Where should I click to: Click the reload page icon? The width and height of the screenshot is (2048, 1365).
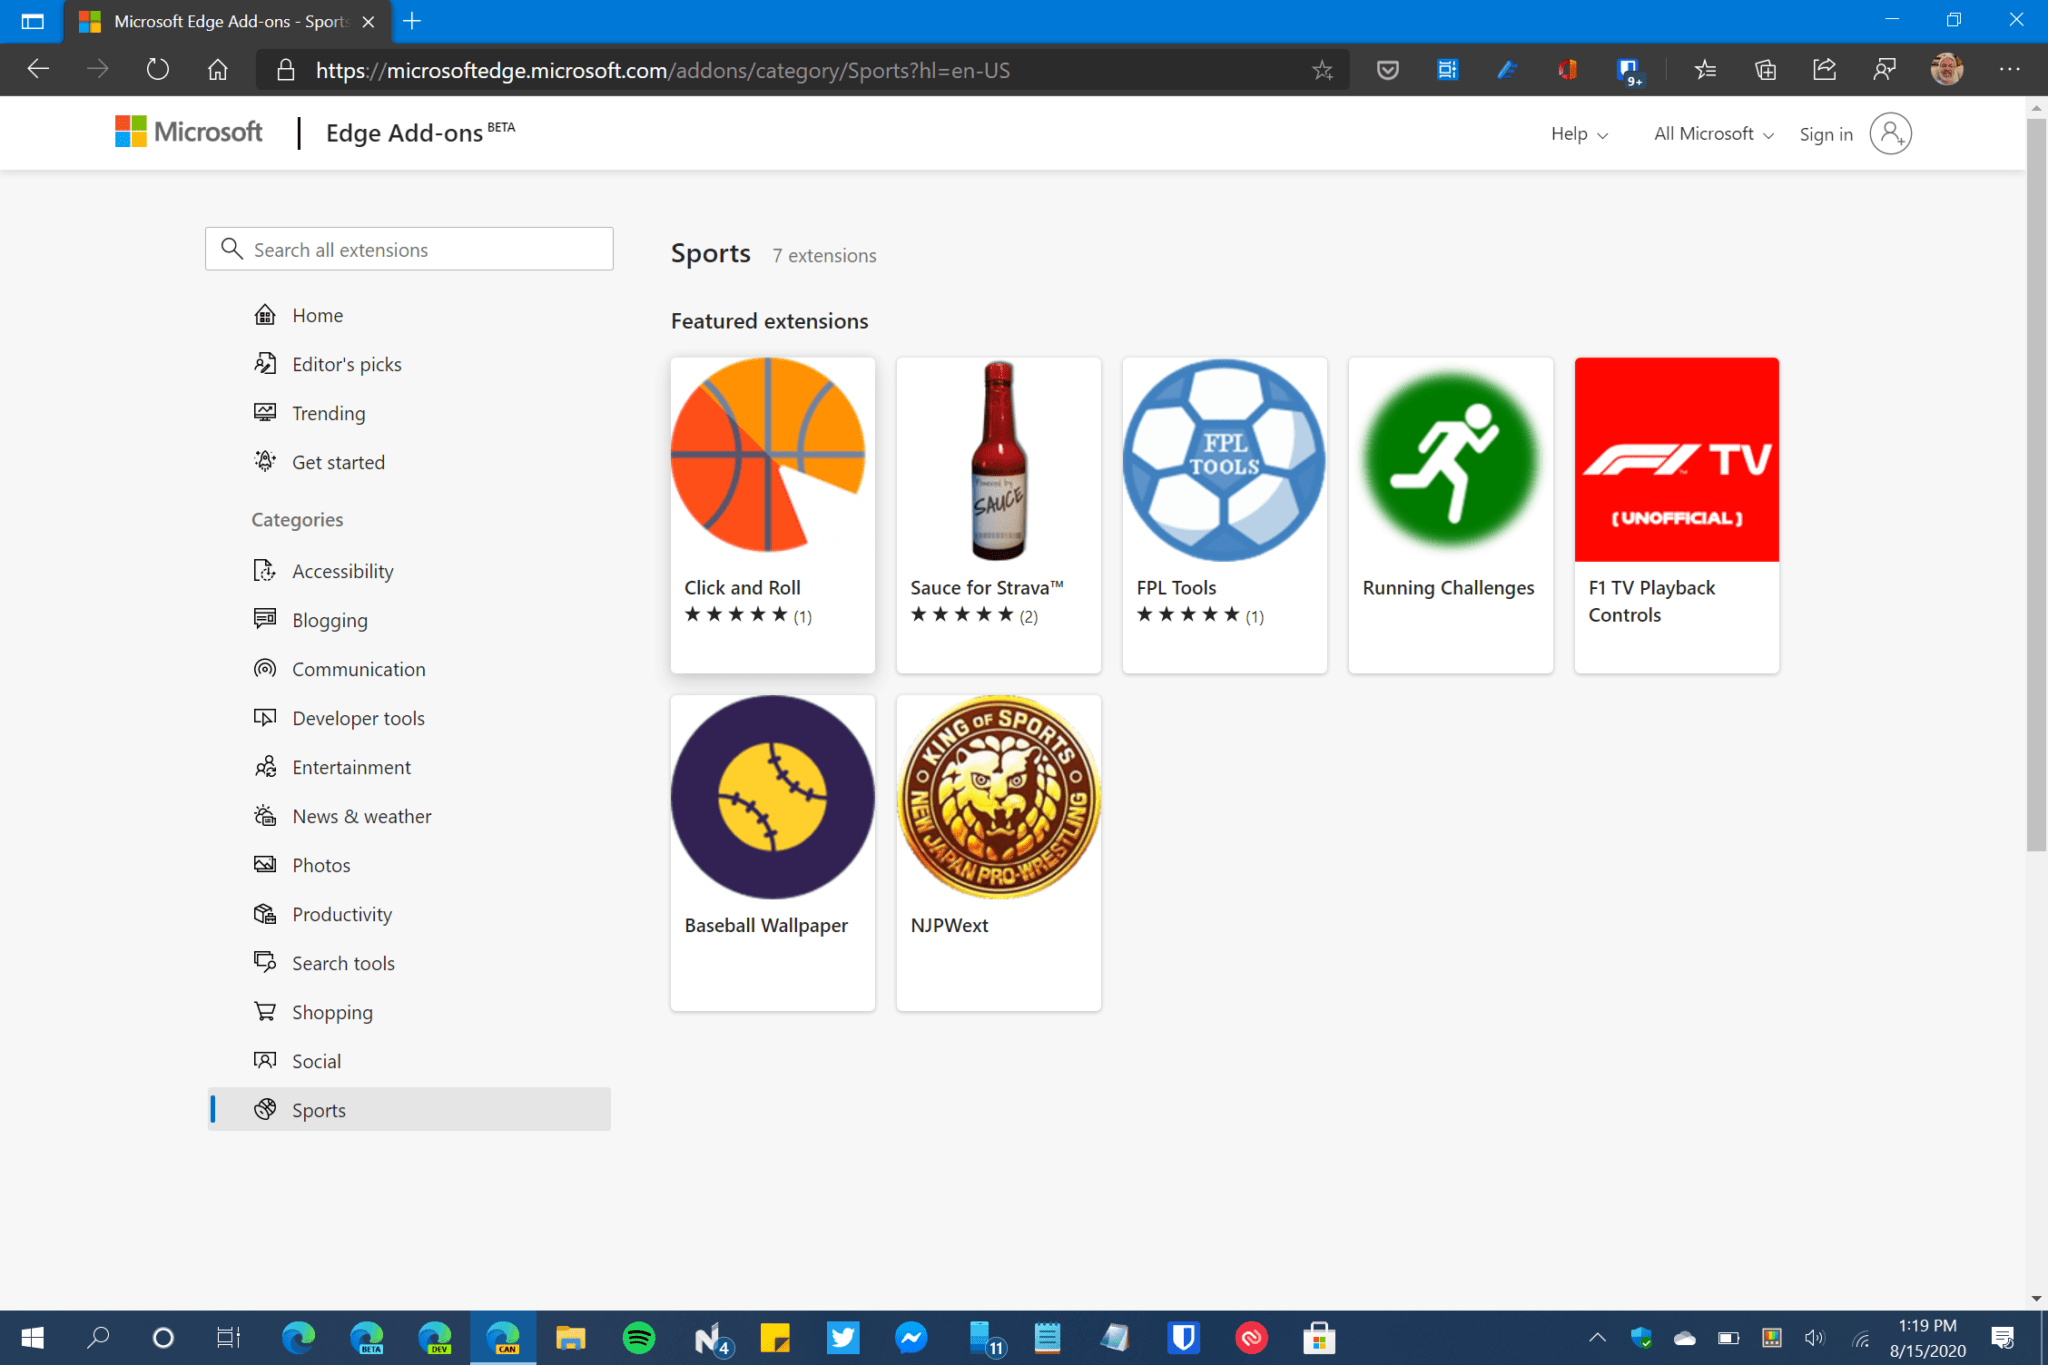[157, 69]
